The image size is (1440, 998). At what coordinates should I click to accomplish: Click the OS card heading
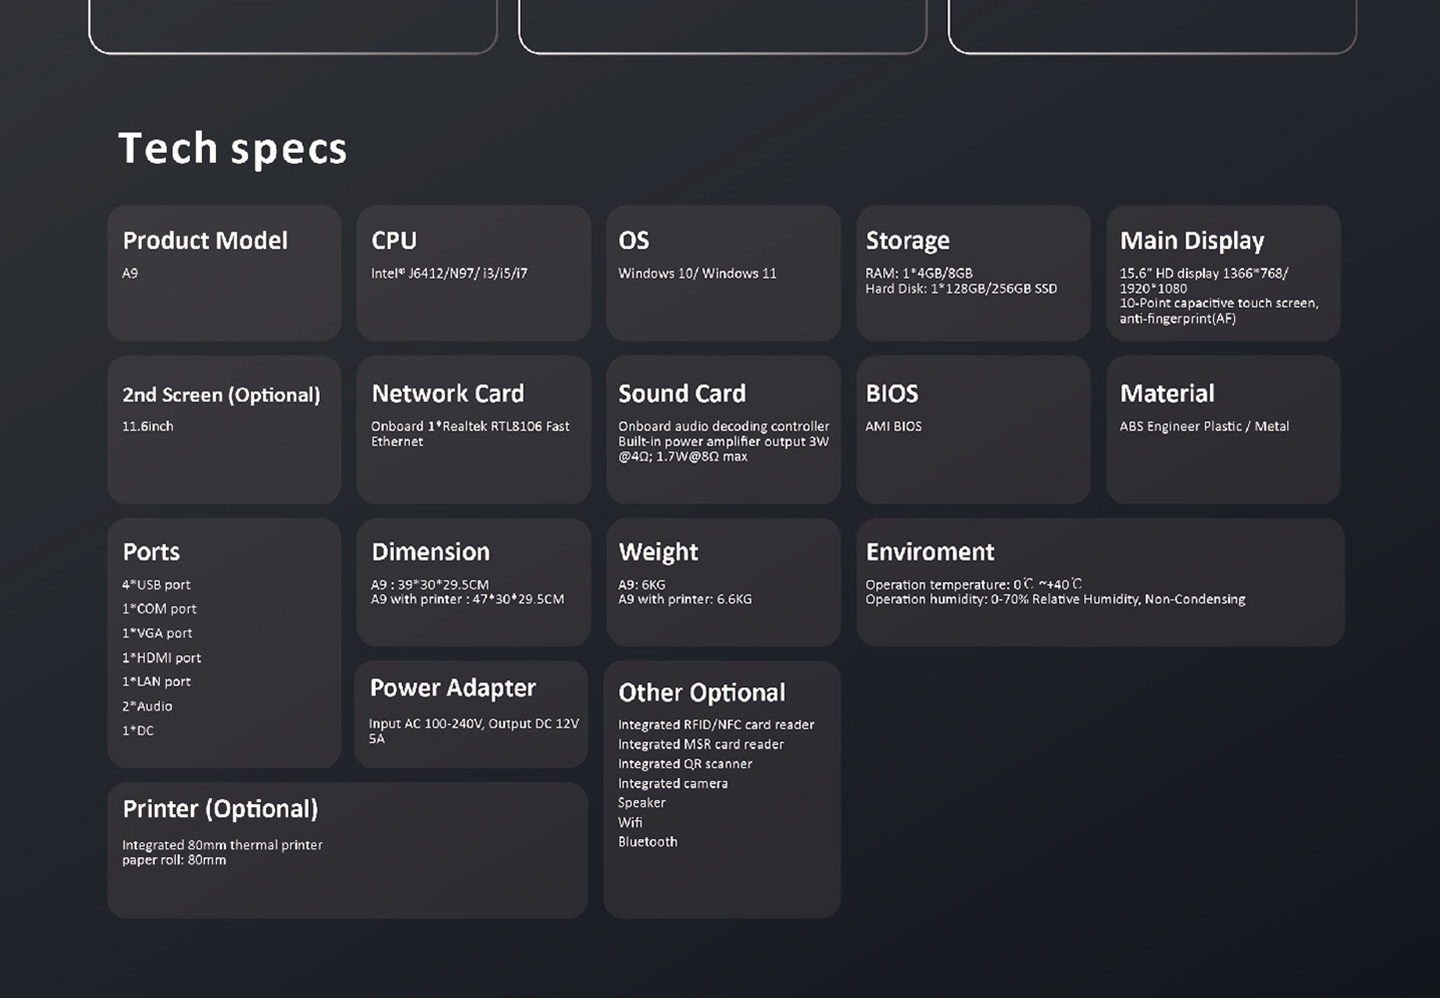(634, 241)
